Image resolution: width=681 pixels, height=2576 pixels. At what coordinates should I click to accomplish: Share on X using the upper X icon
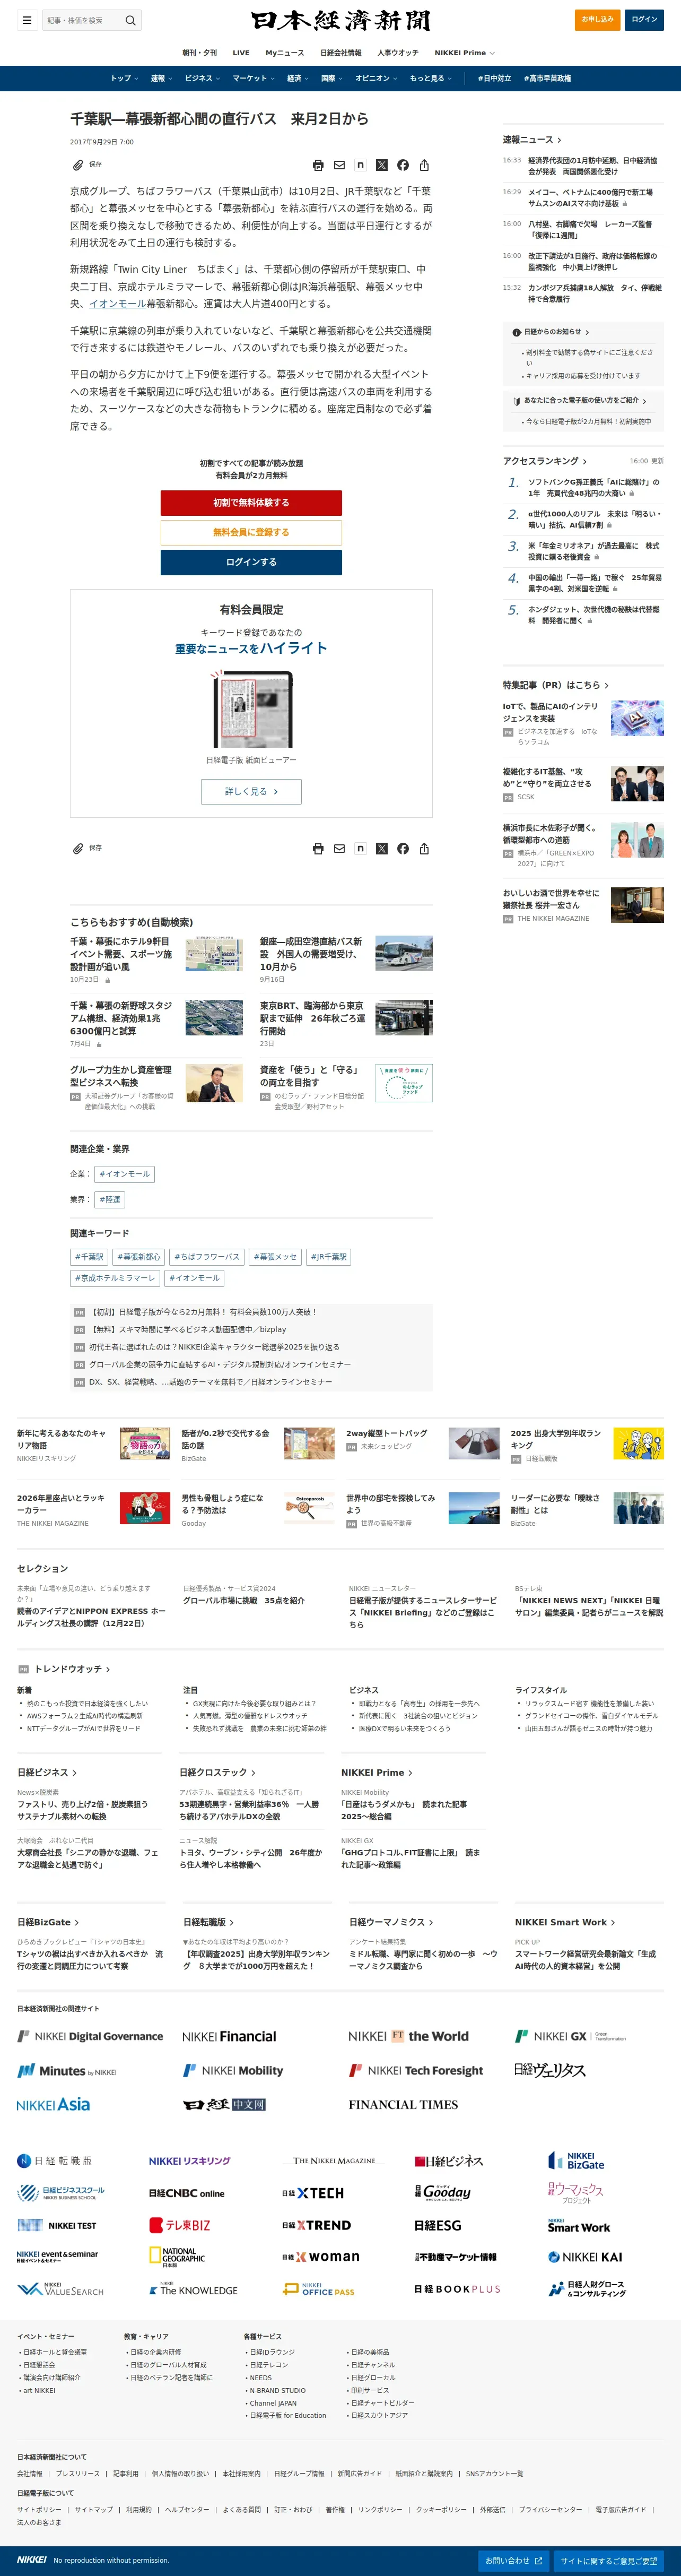pyautogui.click(x=381, y=165)
